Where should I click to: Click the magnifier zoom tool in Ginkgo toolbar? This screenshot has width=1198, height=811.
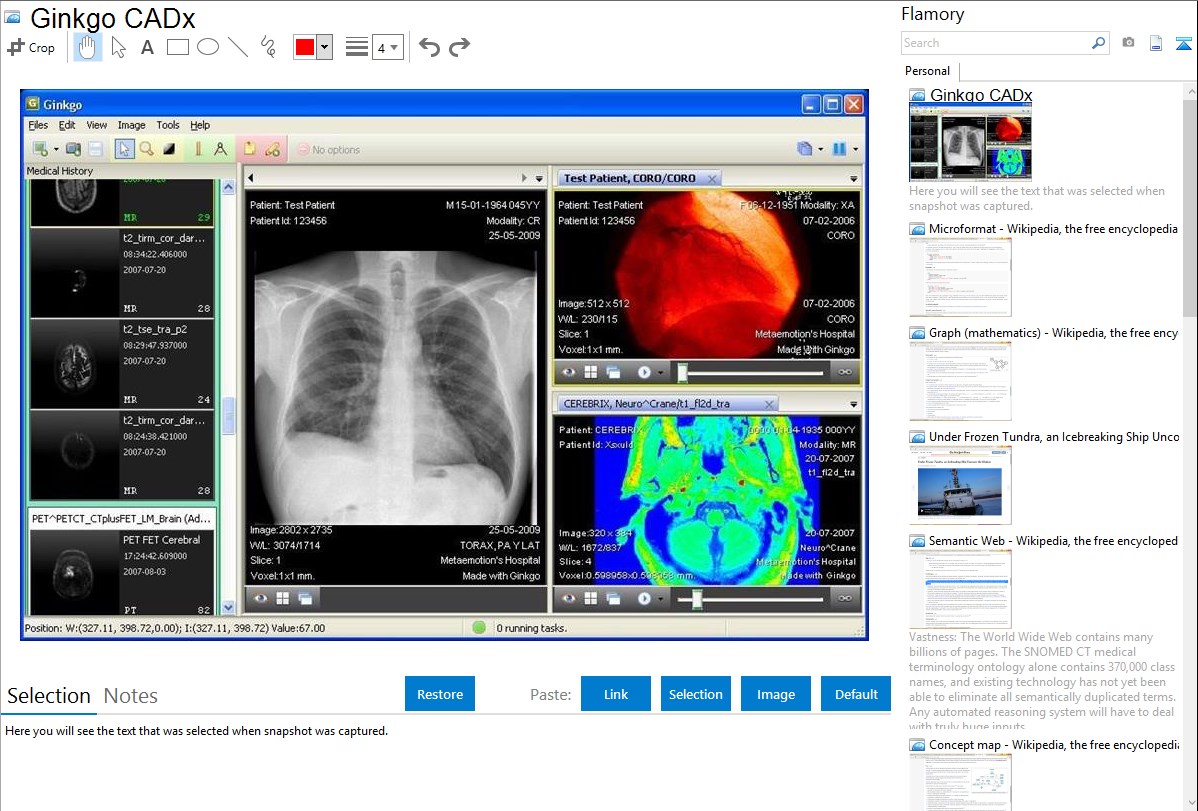(146, 149)
